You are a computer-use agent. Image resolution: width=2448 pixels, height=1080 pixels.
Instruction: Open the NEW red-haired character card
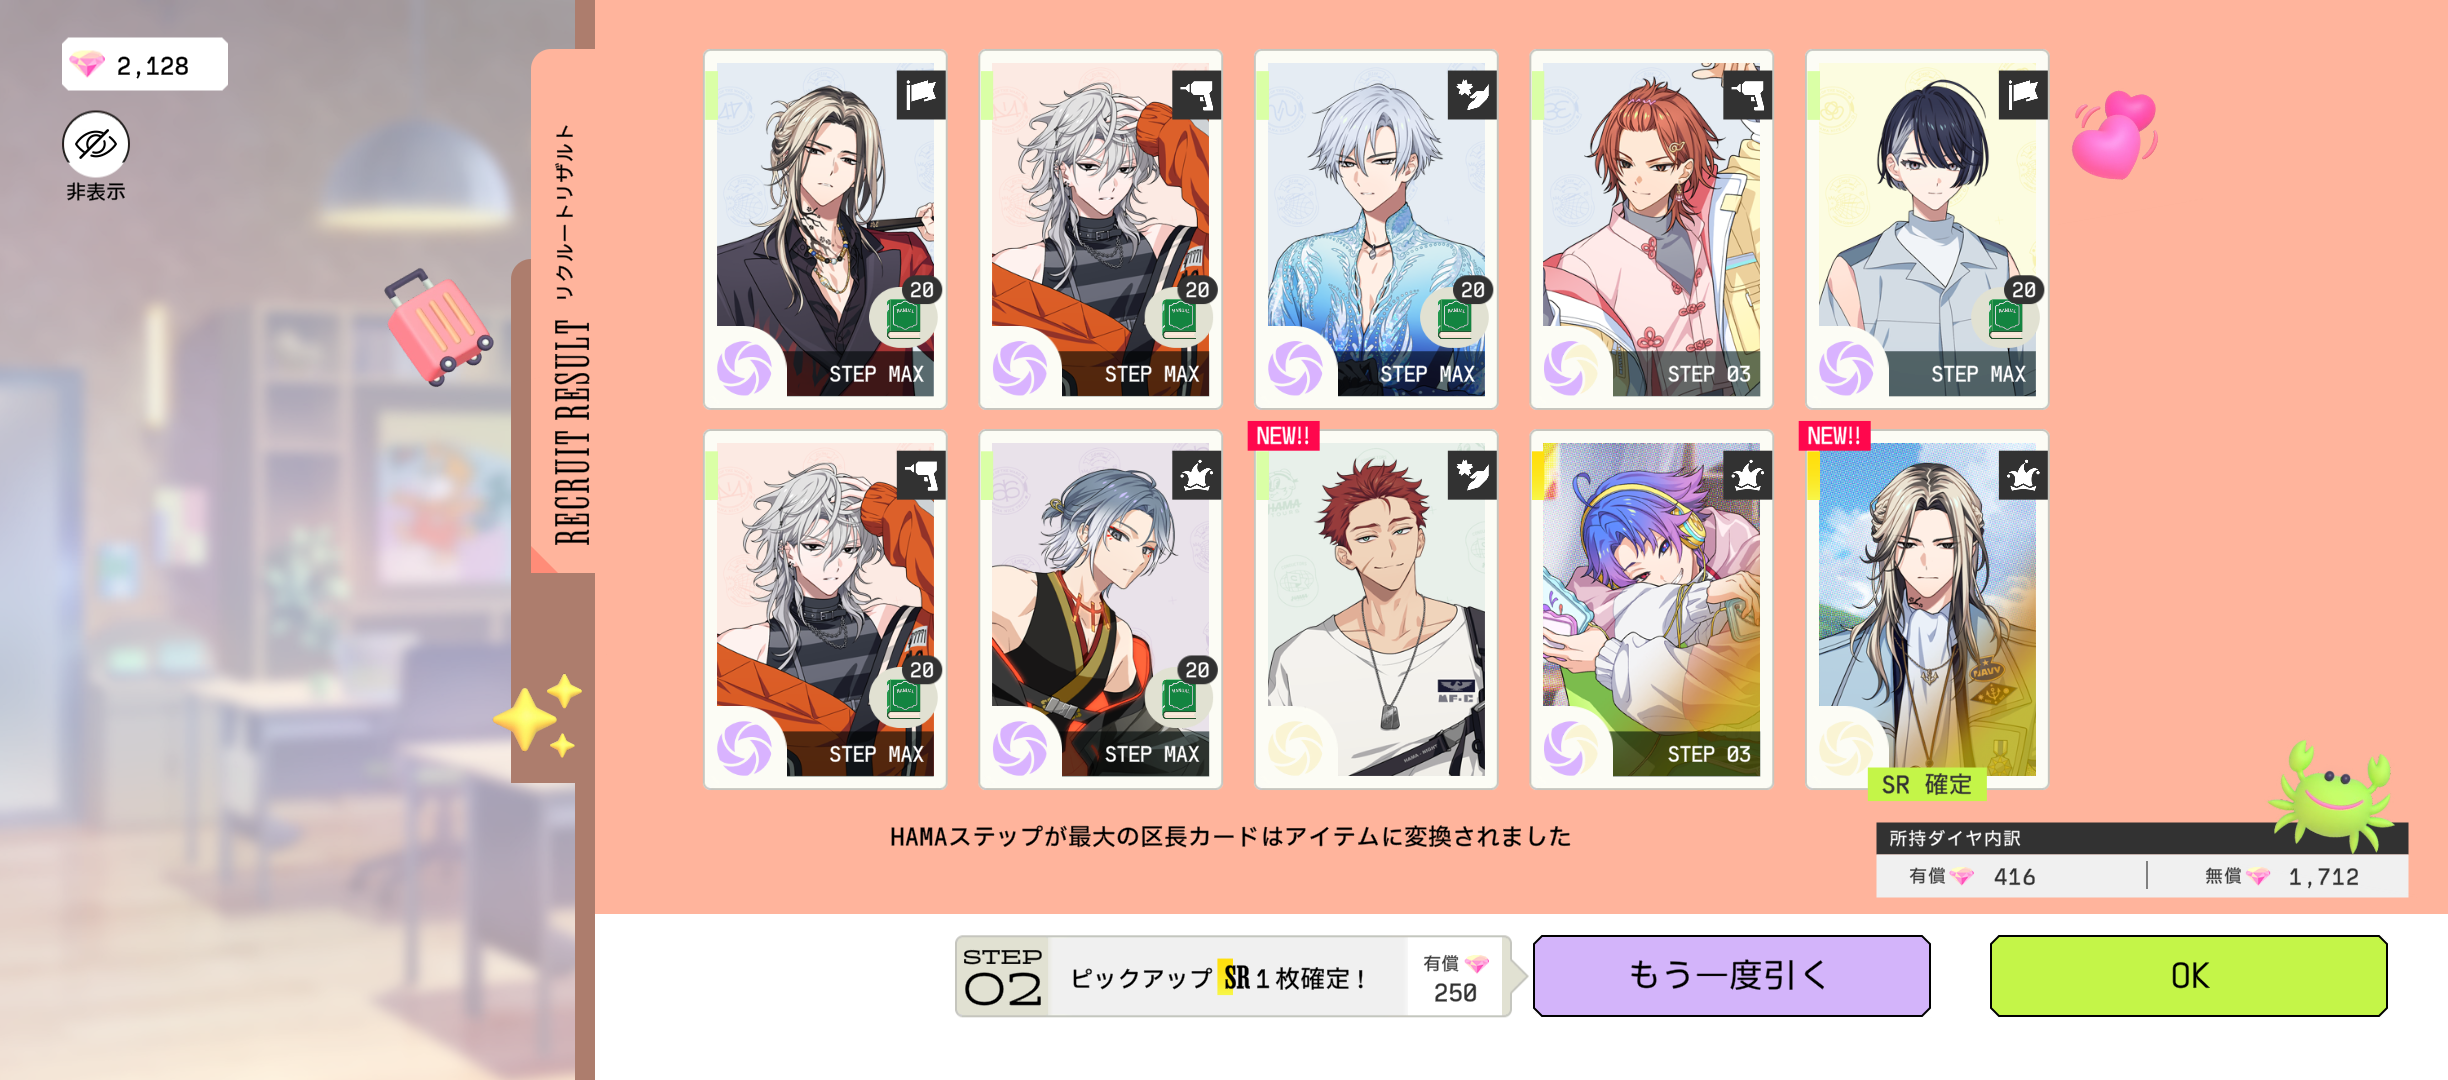(x=1375, y=610)
